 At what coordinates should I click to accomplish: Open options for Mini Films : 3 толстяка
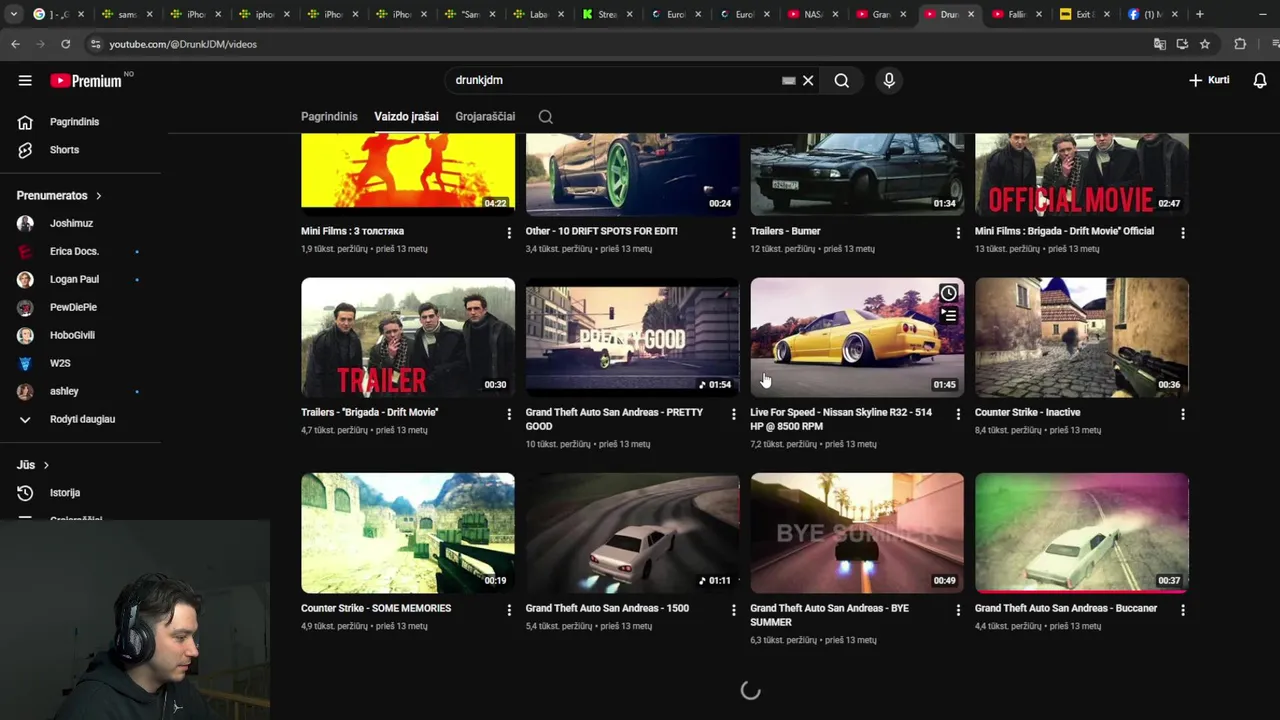click(x=509, y=233)
